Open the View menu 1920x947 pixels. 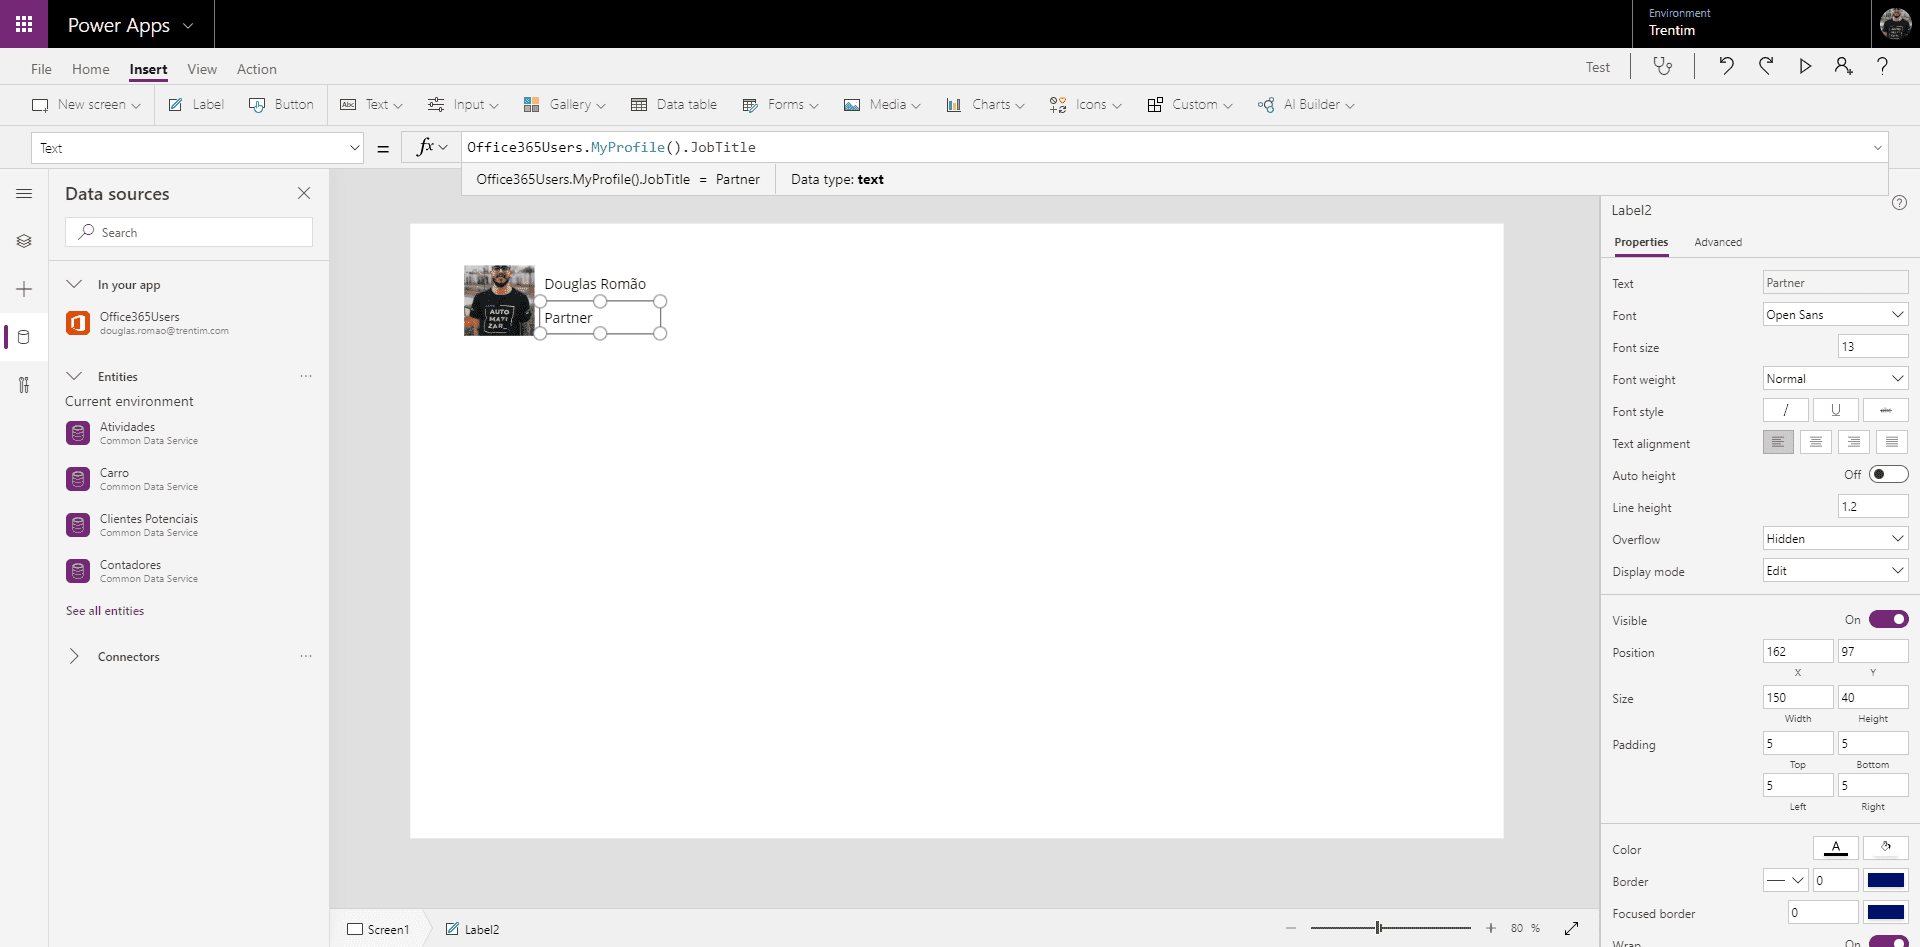click(202, 68)
